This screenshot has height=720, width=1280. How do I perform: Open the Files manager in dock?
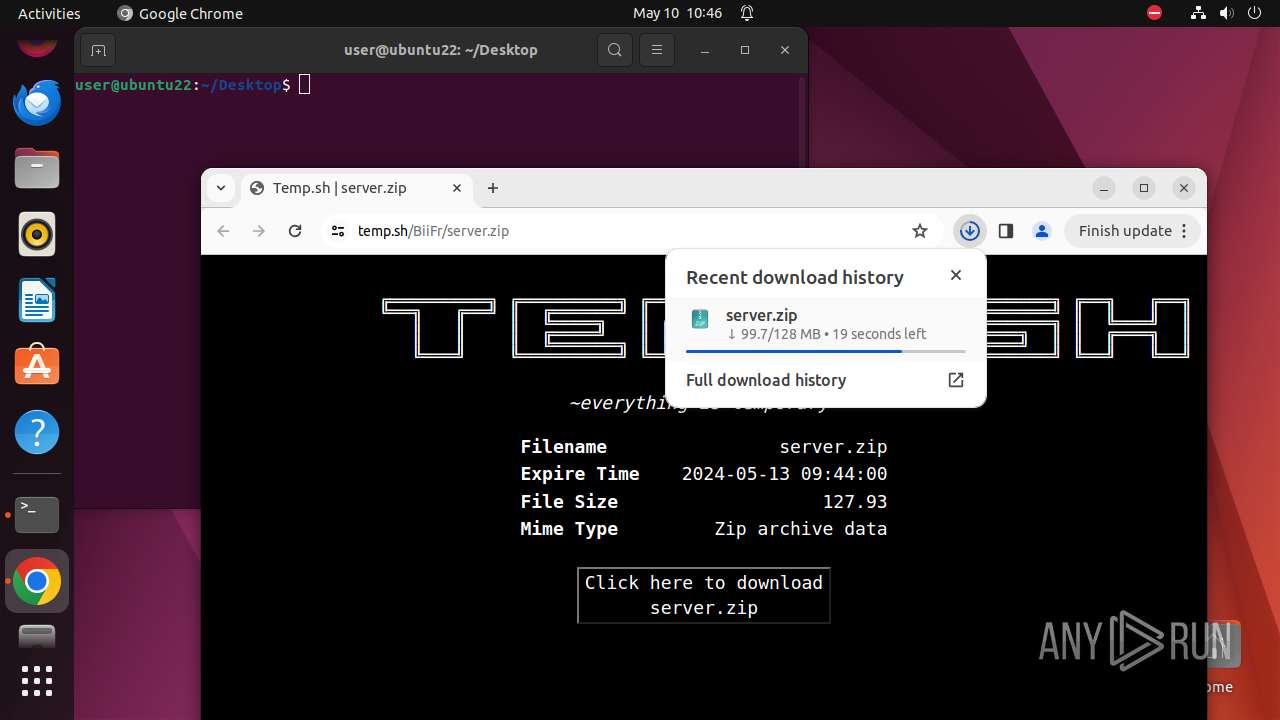click(37, 168)
